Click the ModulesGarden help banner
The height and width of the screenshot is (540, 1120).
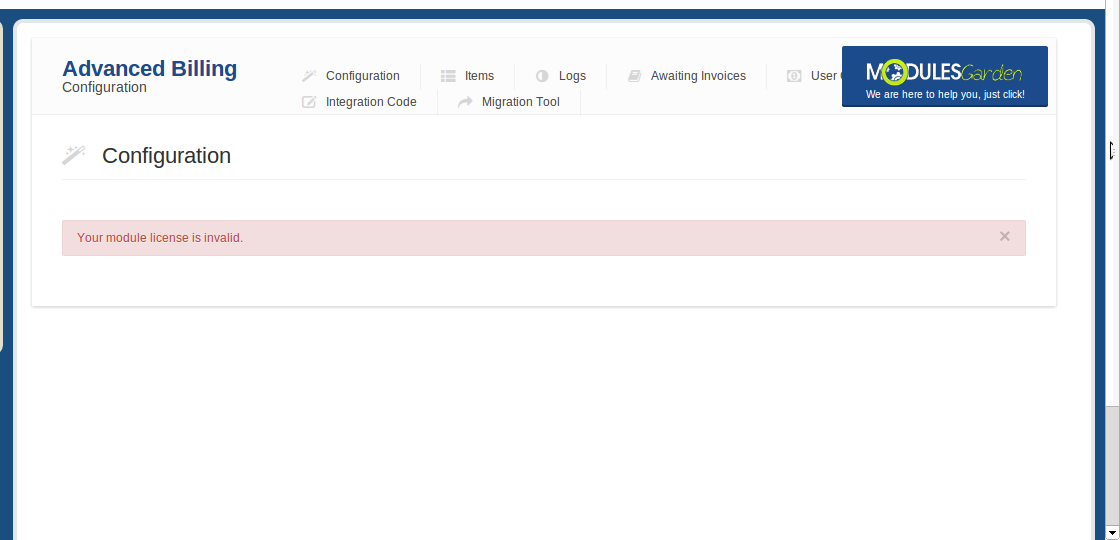(945, 76)
